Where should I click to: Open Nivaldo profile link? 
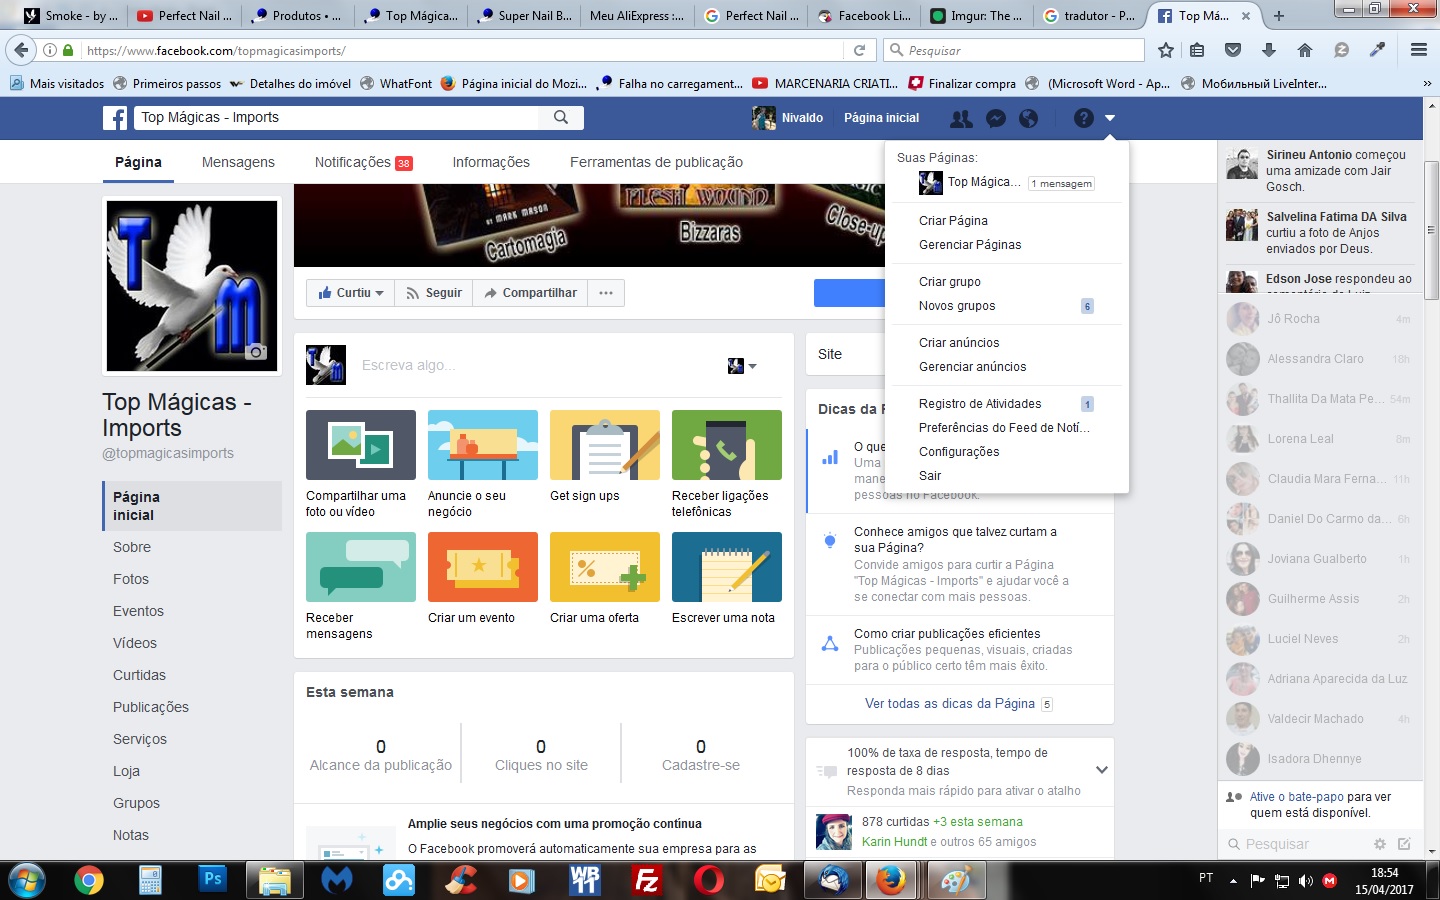[788, 118]
